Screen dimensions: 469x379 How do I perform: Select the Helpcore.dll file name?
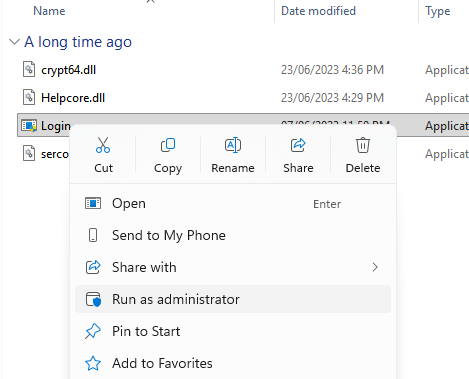click(x=73, y=98)
